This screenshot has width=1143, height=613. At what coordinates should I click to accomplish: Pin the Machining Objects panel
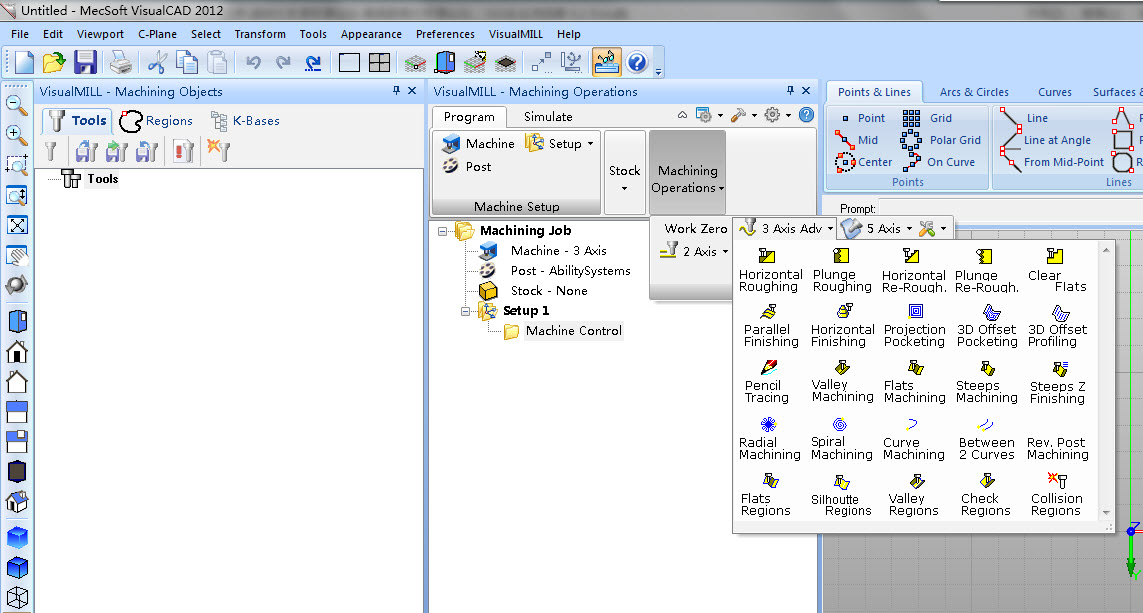(x=396, y=90)
